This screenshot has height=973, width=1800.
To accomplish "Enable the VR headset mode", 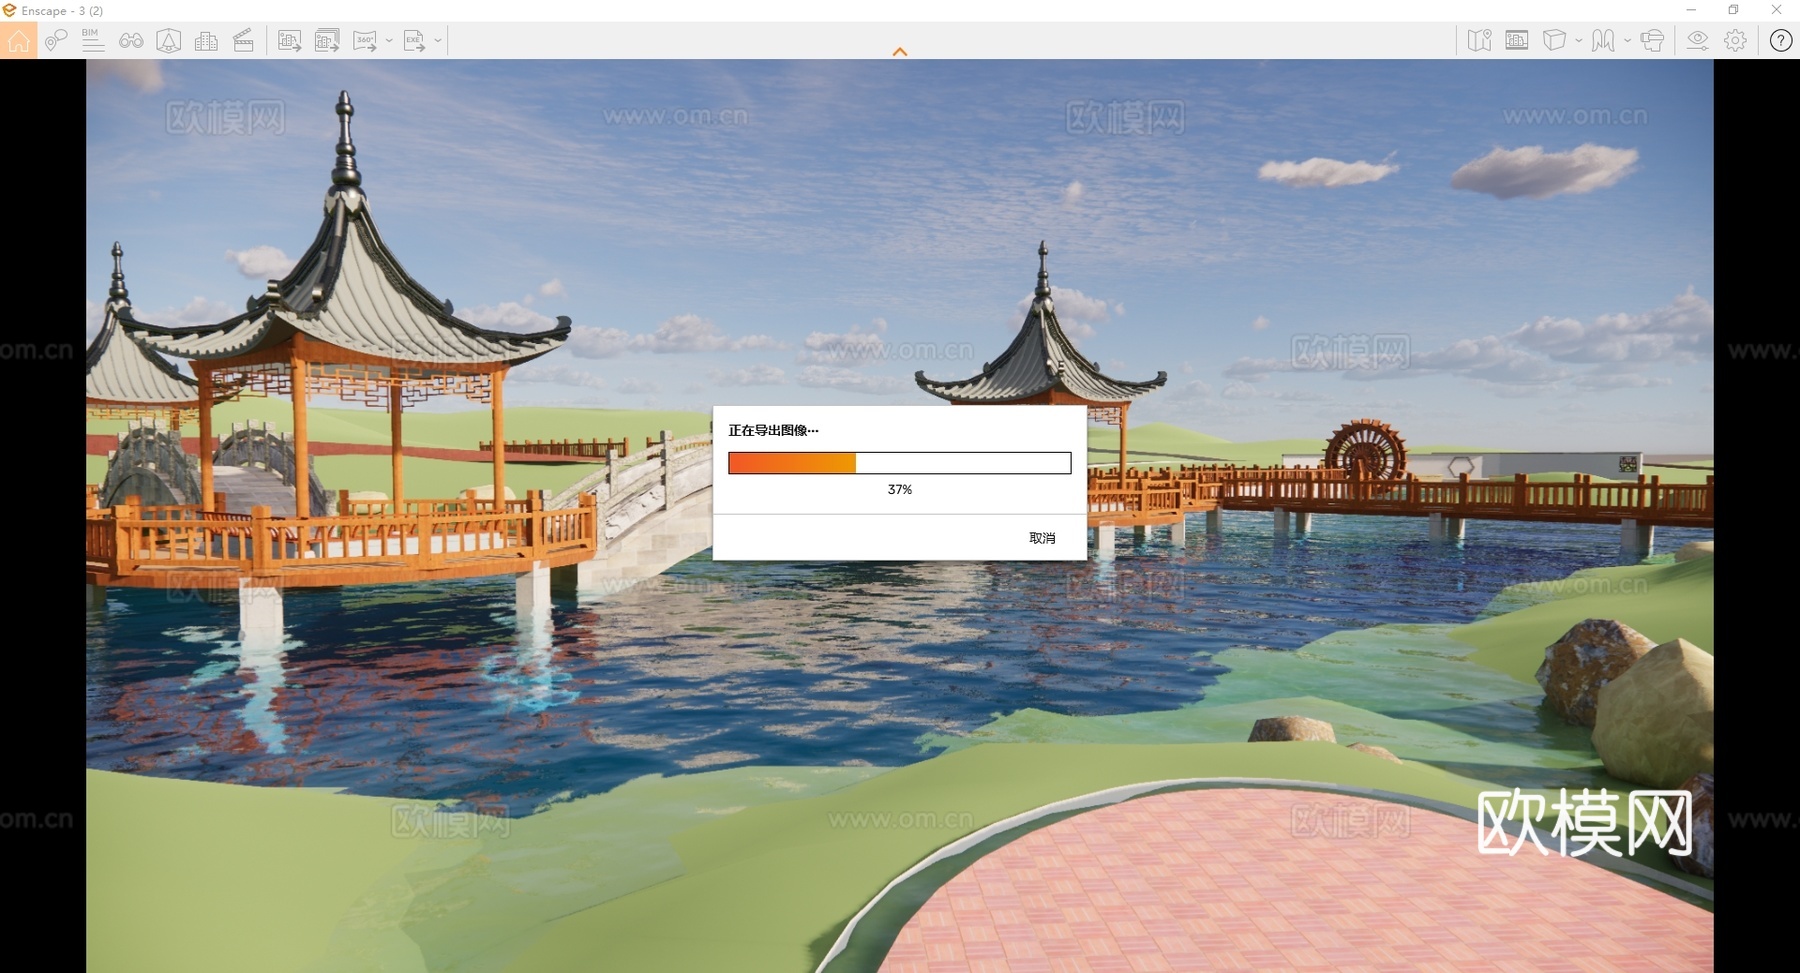I will pos(1652,41).
